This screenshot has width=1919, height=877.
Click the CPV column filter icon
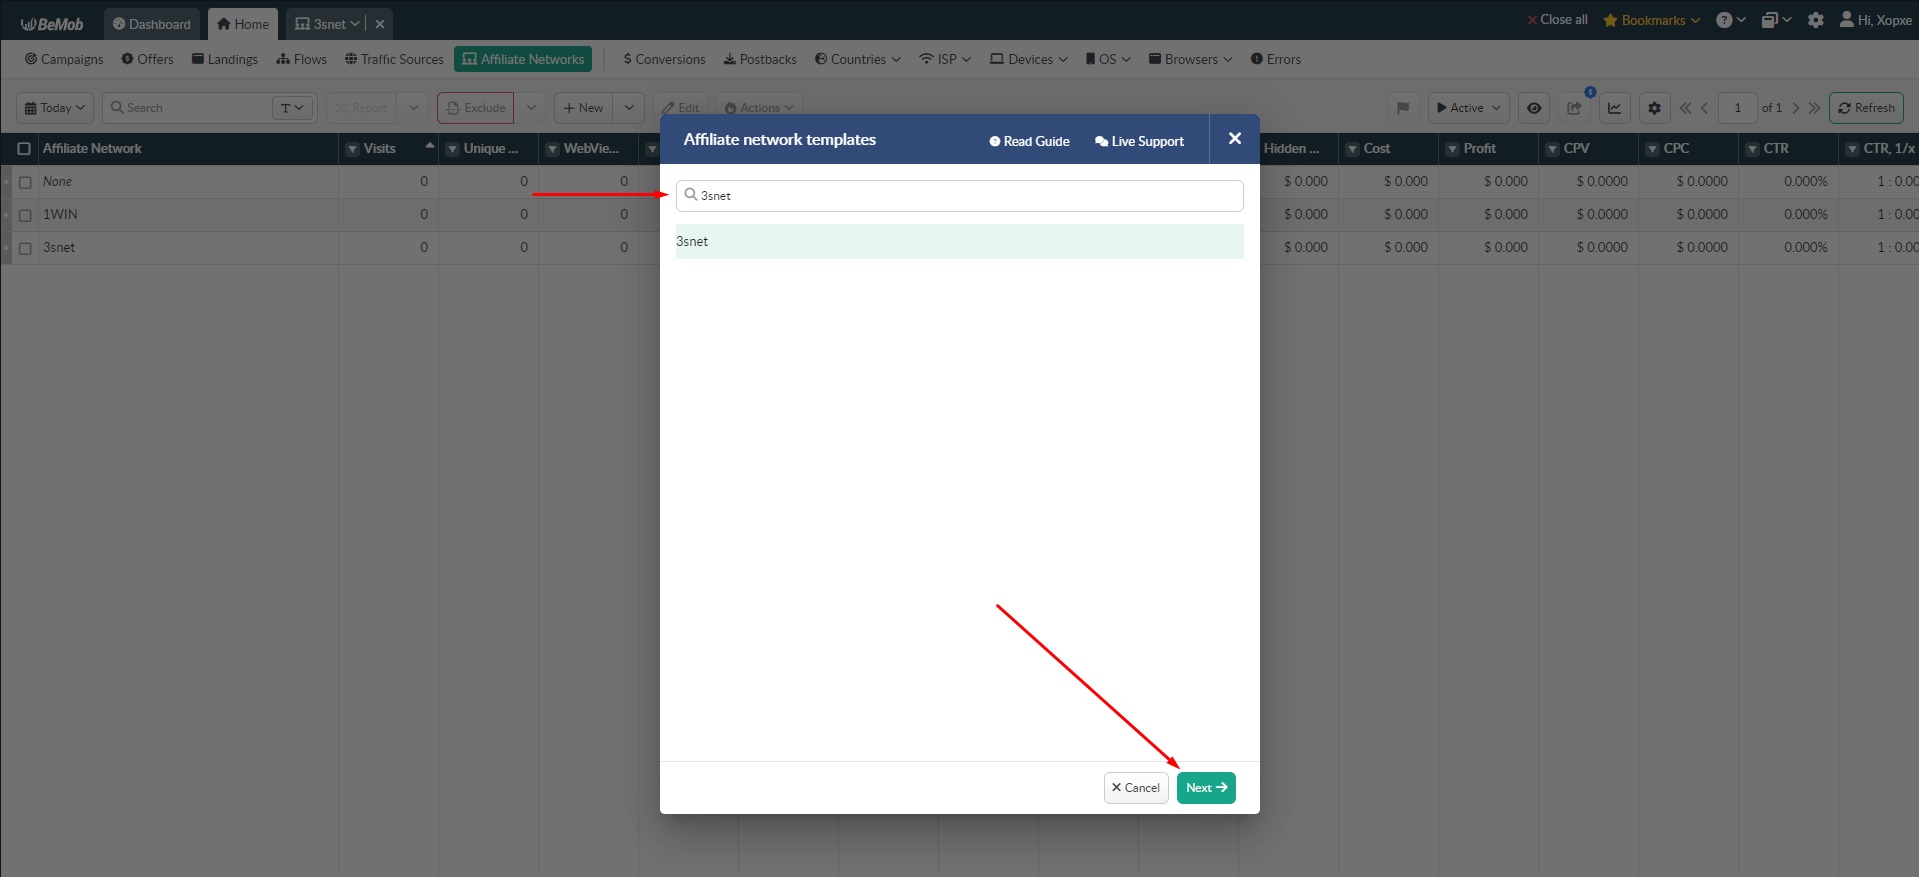pyautogui.click(x=1552, y=149)
